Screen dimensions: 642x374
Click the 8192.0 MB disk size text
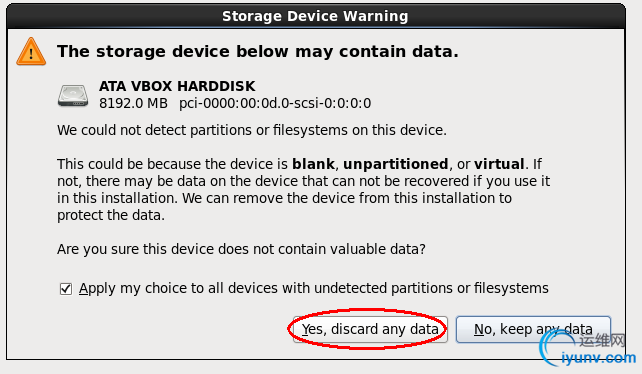click(133, 103)
